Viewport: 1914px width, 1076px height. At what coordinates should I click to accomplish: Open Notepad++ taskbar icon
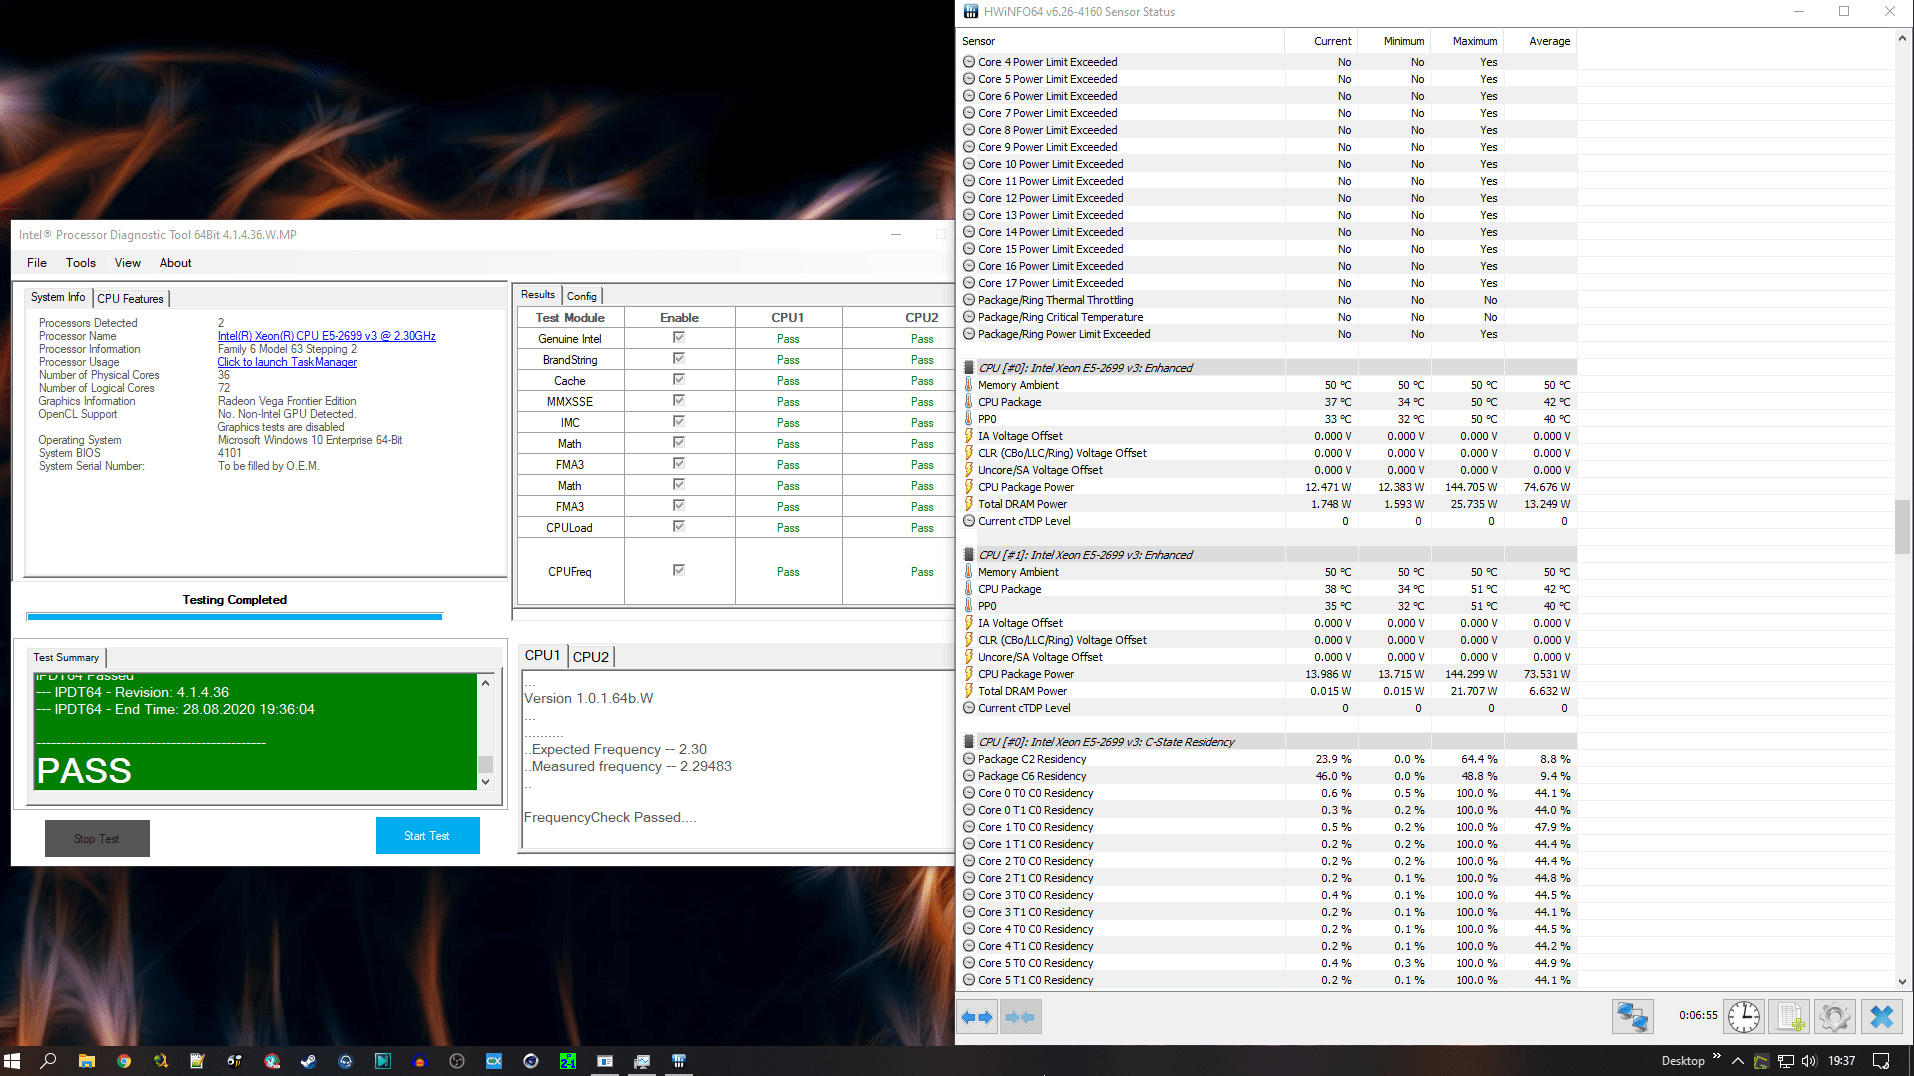197,1061
